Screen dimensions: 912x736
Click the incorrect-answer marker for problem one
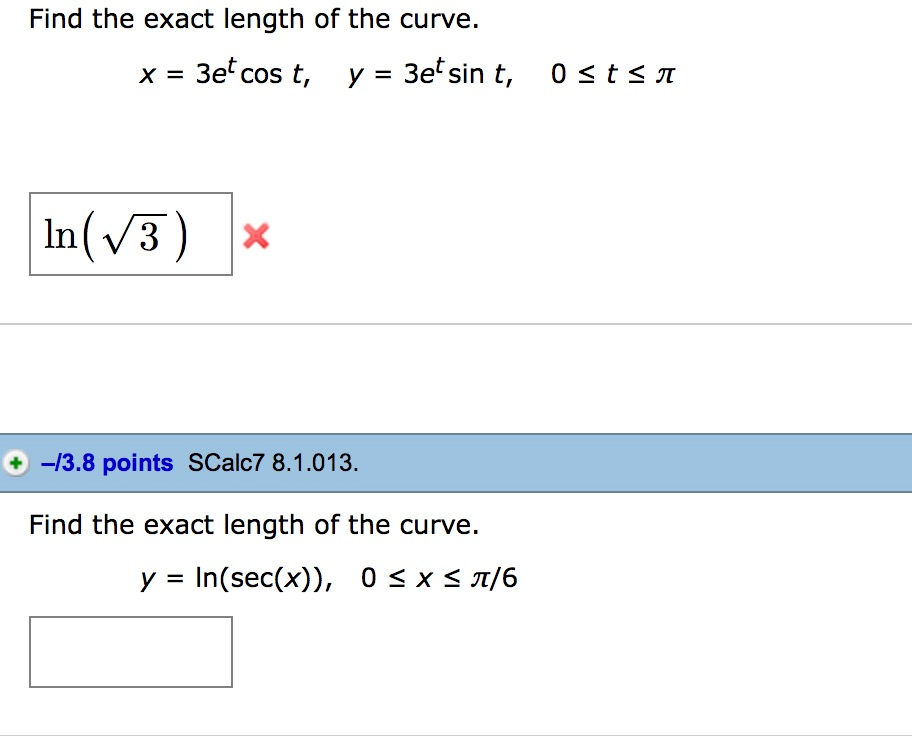[256, 236]
